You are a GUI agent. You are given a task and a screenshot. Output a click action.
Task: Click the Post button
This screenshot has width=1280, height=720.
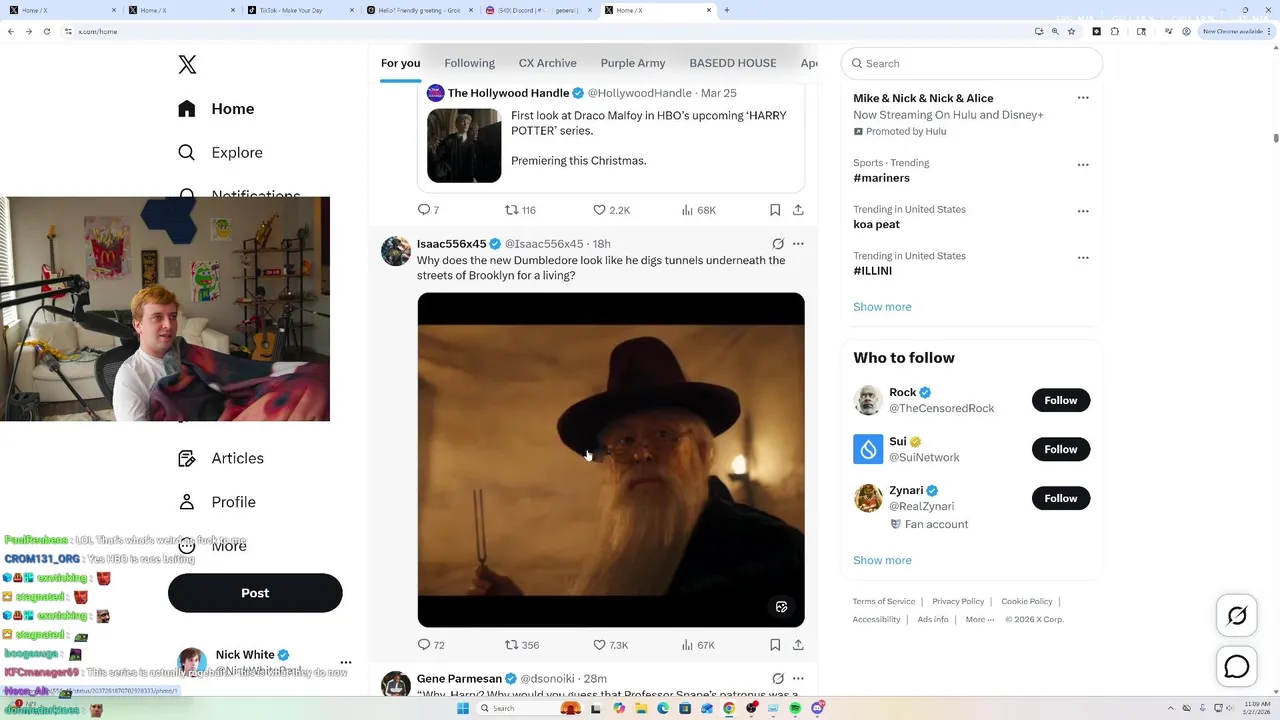[x=255, y=593]
